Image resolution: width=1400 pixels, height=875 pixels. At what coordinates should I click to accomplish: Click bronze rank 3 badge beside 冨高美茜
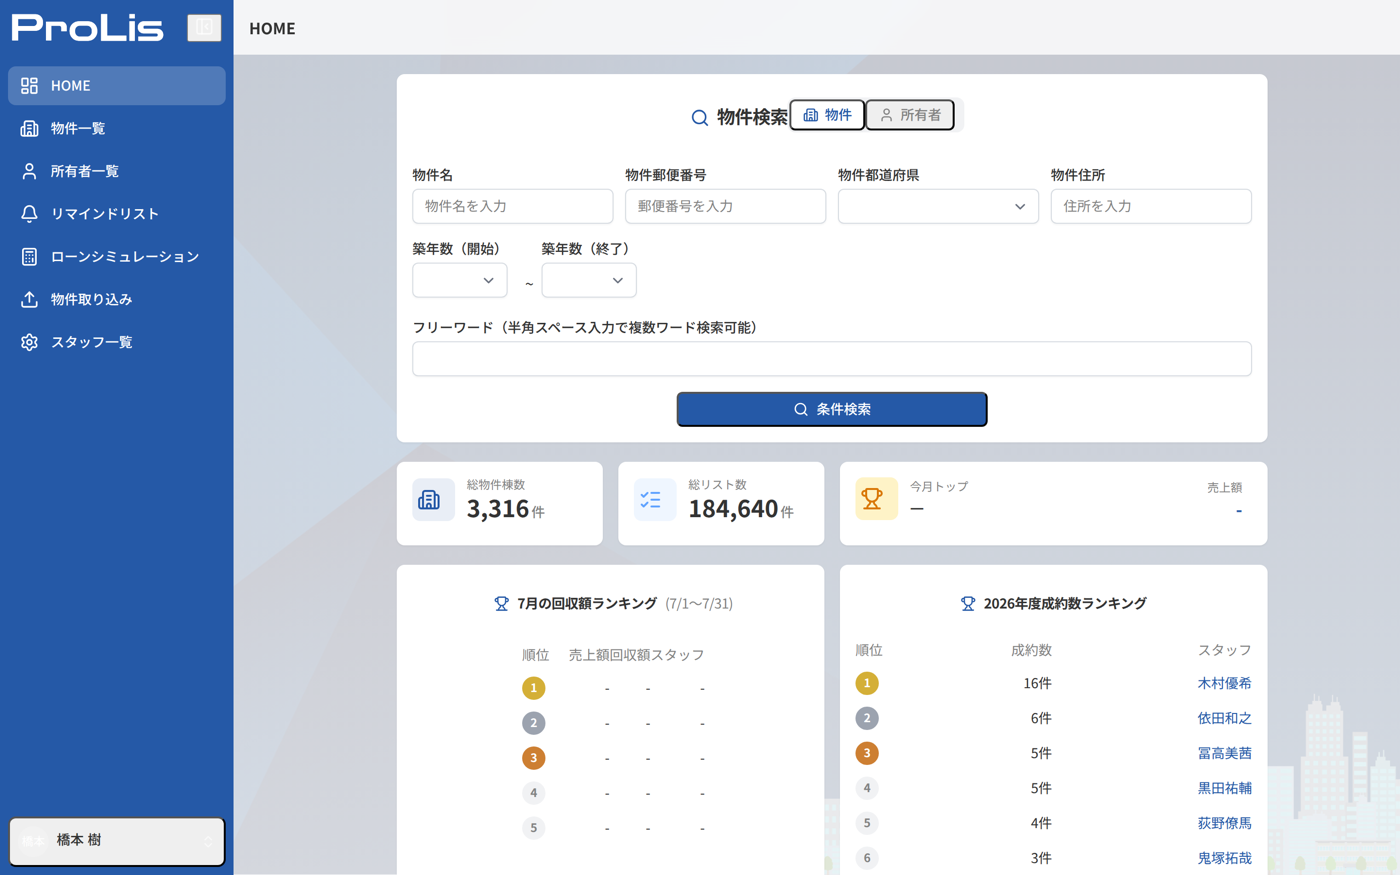tap(867, 753)
